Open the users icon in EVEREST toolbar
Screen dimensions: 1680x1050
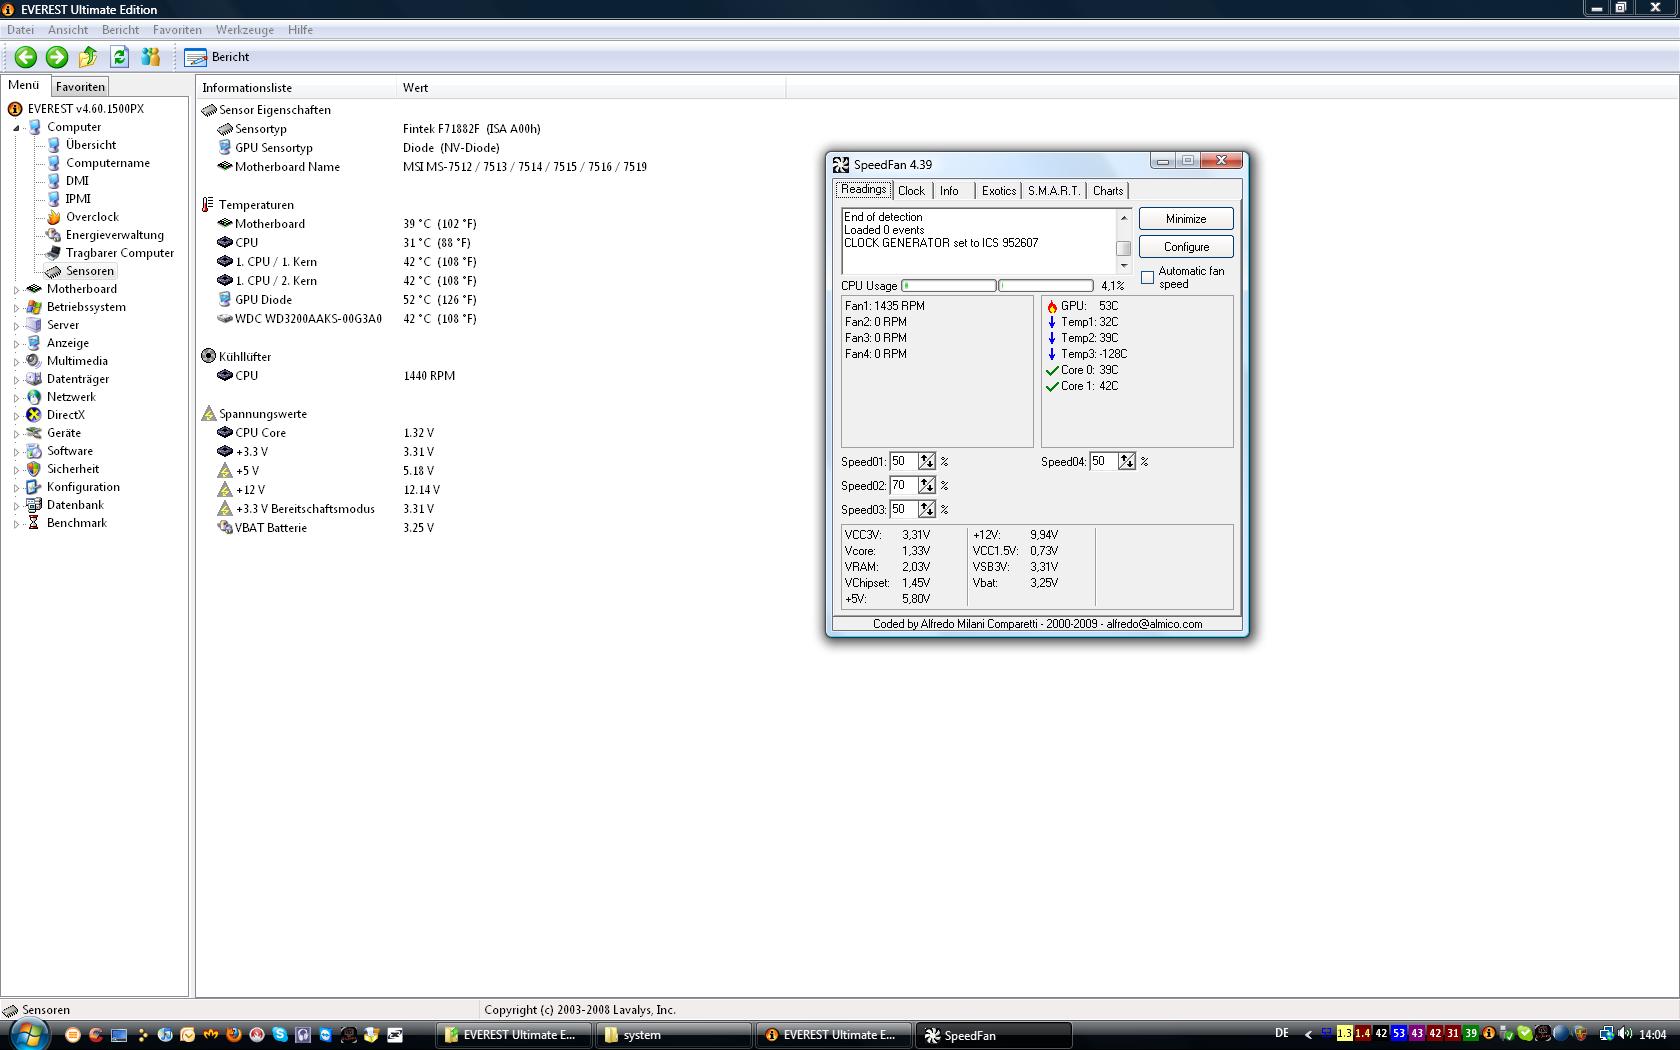pyautogui.click(x=151, y=57)
